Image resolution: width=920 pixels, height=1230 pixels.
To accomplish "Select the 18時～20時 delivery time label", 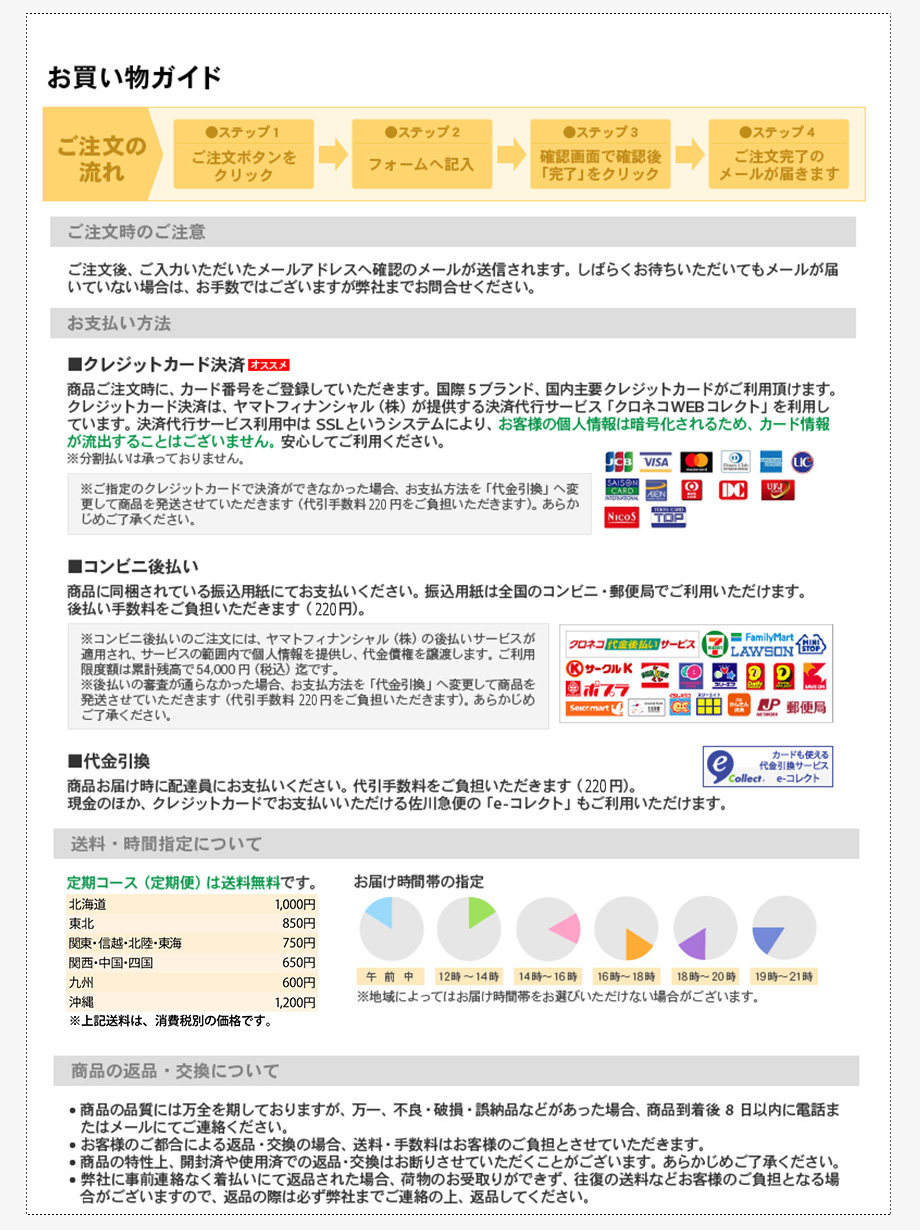I will click(x=705, y=976).
